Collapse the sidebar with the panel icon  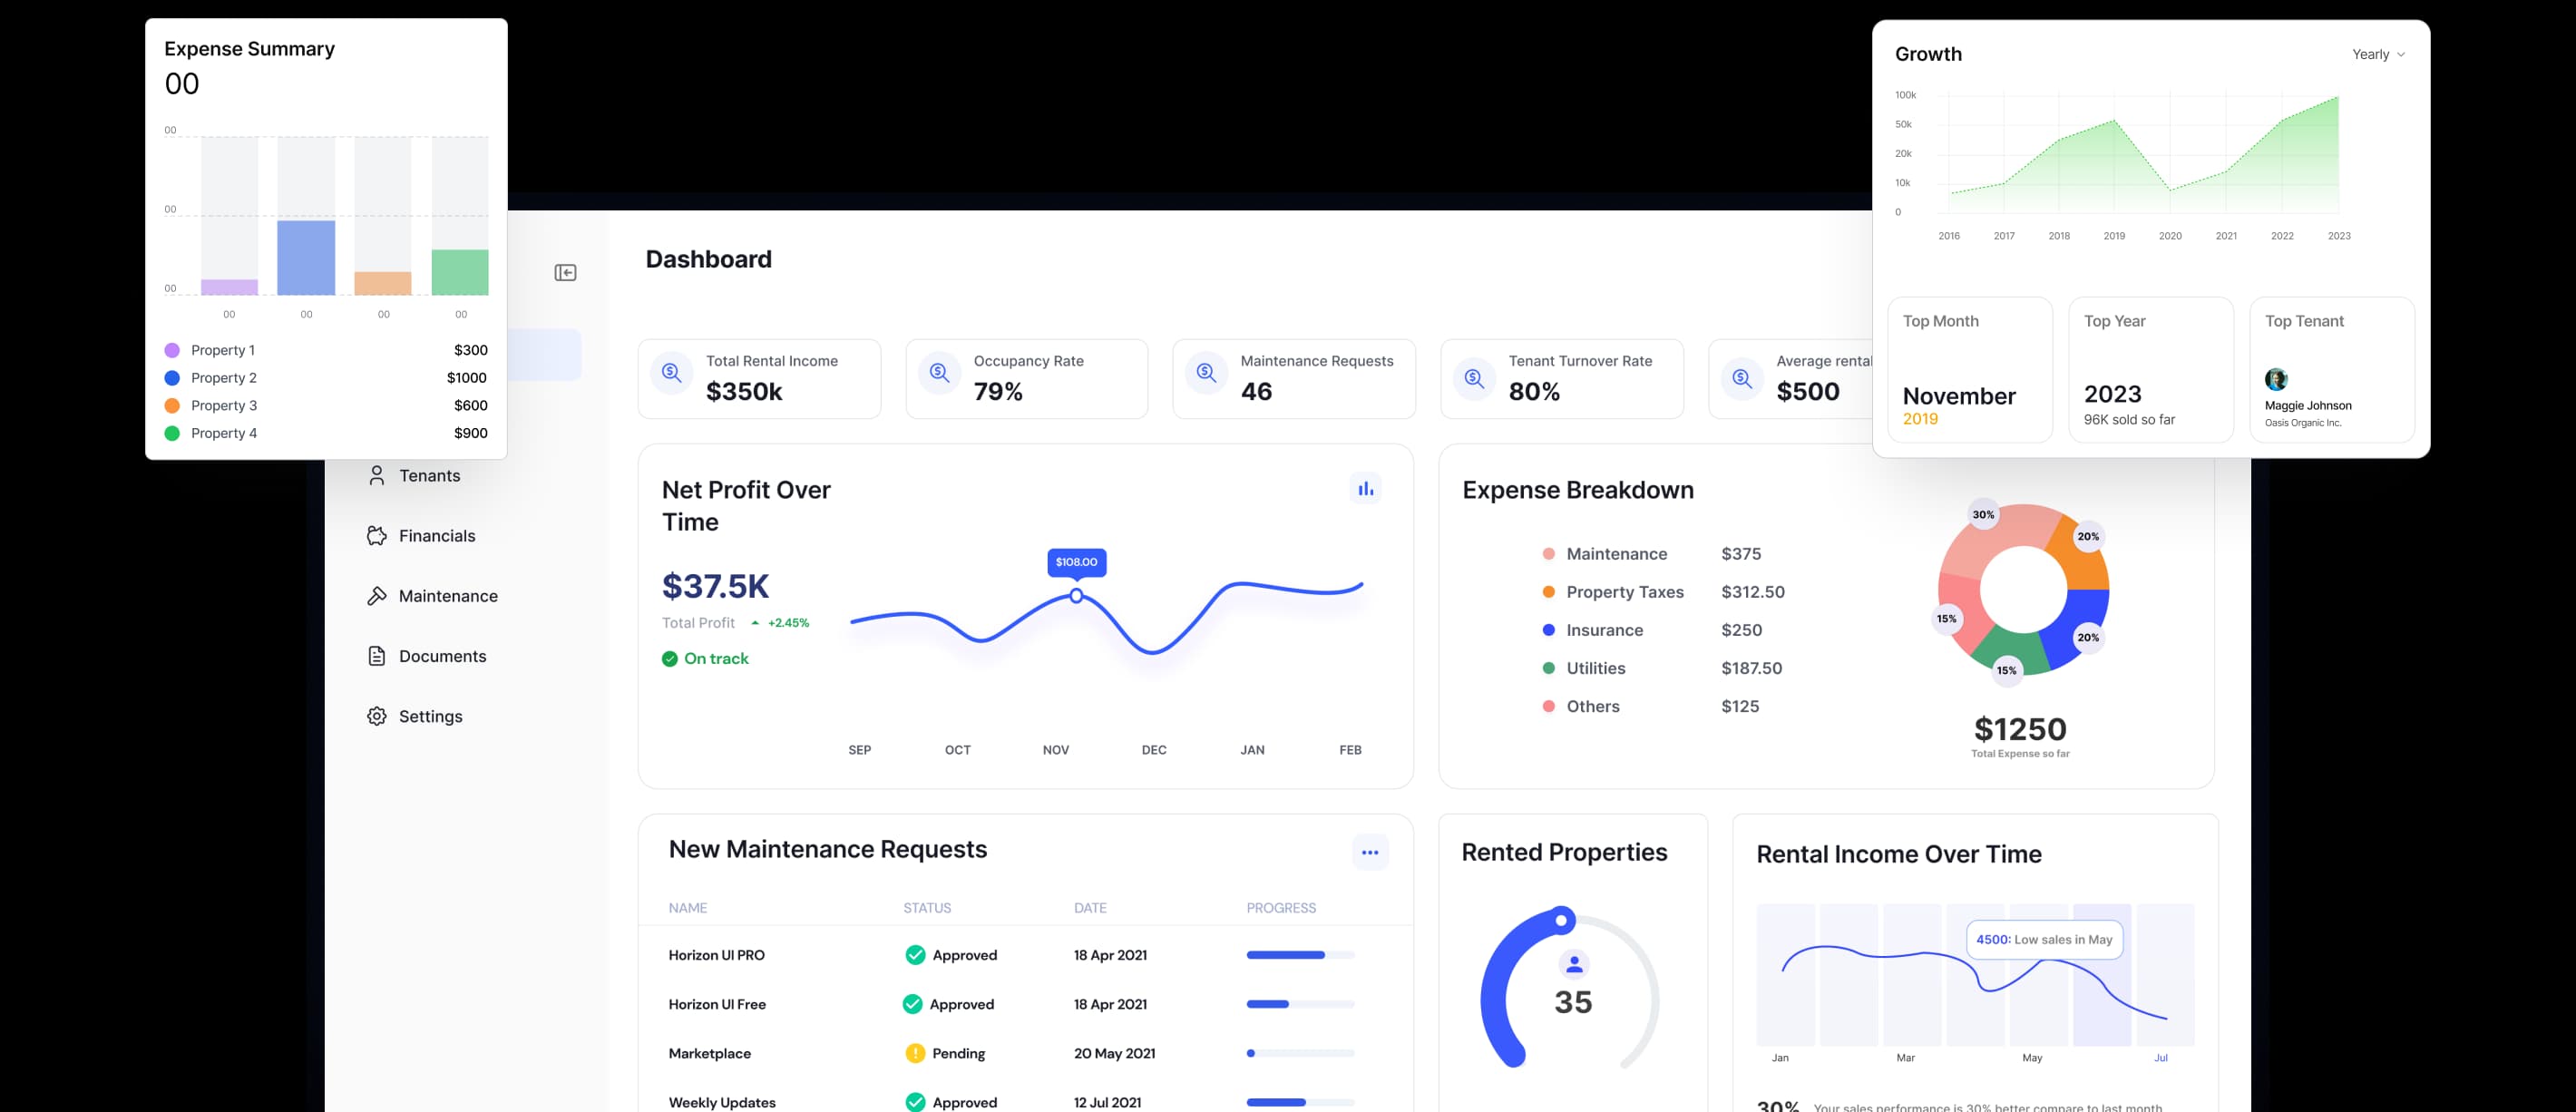(565, 273)
